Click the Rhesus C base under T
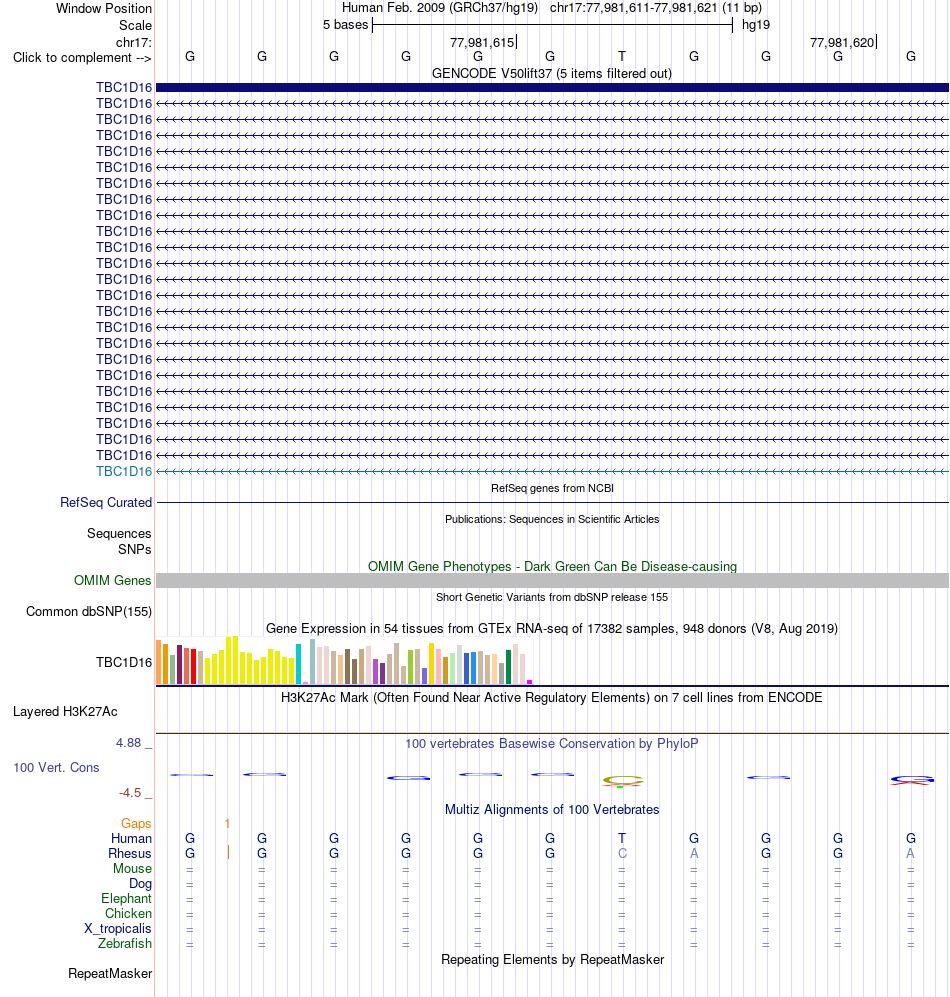 (x=622, y=853)
